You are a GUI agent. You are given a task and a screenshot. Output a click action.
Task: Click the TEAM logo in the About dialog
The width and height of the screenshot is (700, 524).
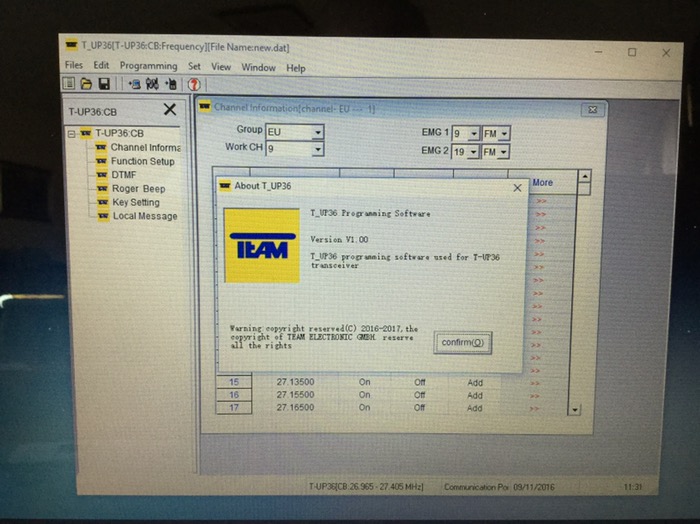[262, 245]
